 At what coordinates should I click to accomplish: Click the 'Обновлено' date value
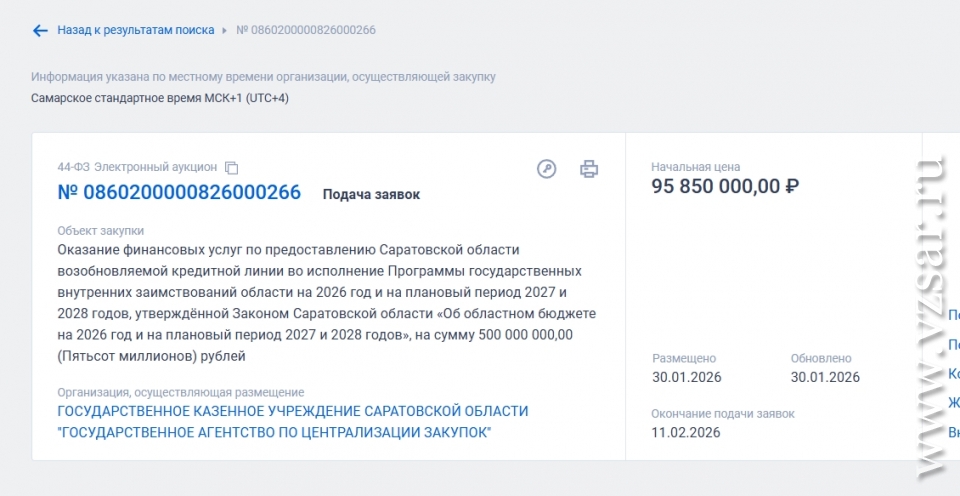pyautogui.click(x=824, y=377)
